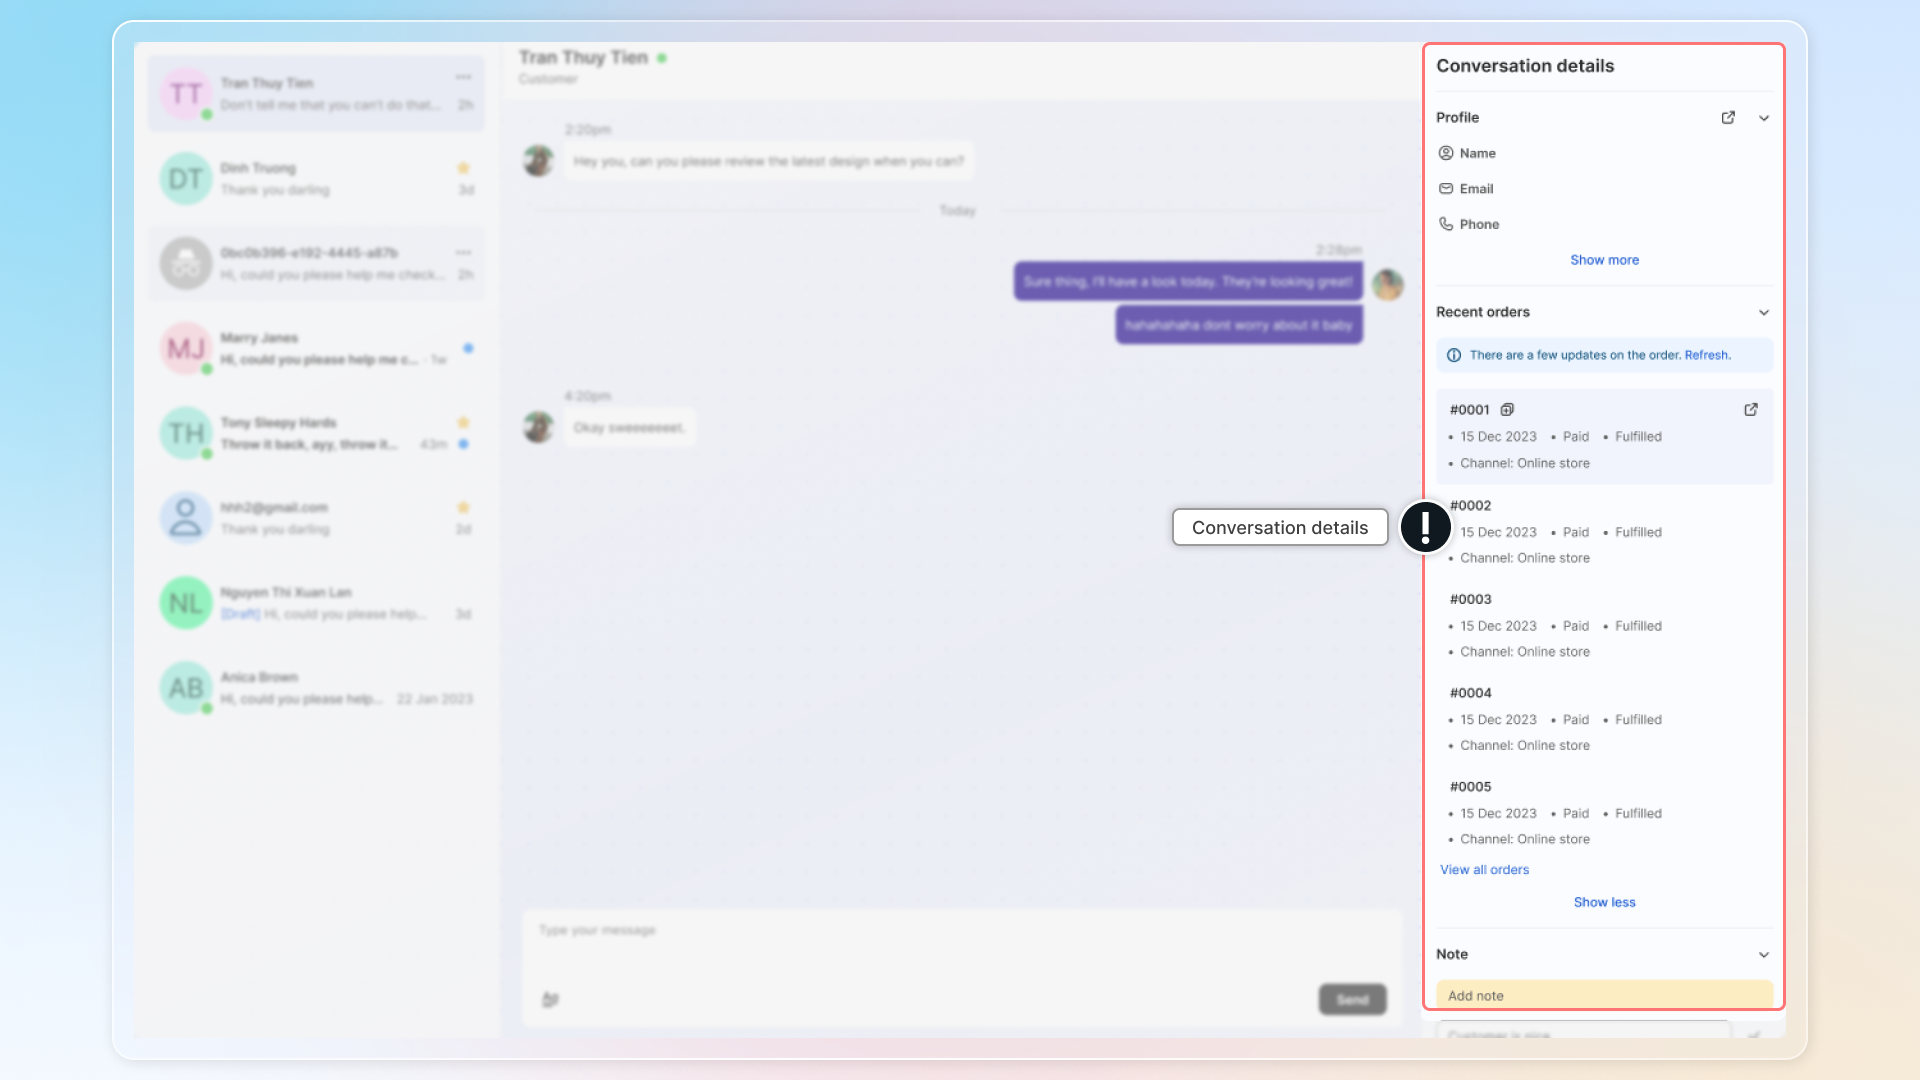This screenshot has height=1080, width=1920.
Task: Collapse the Note section chevron
Action: coord(1764,955)
